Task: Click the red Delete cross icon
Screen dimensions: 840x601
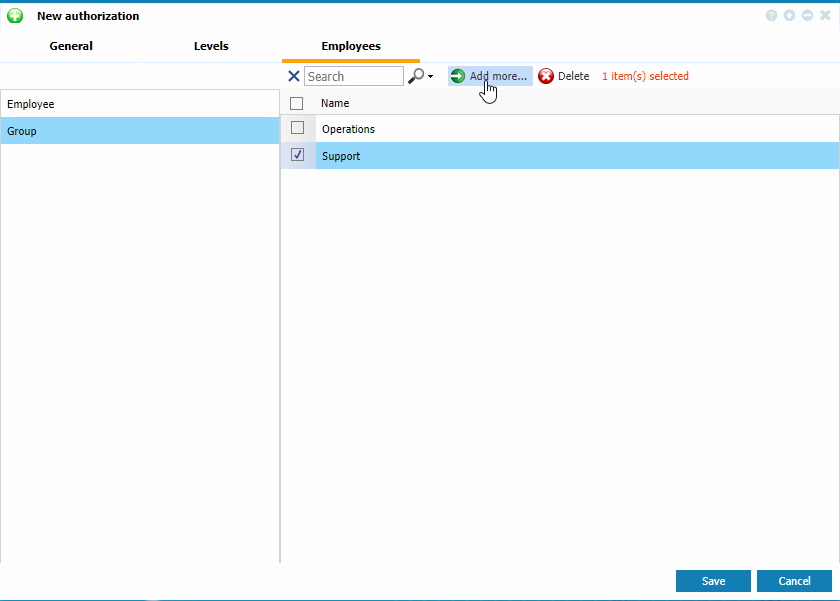Action: click(x=546, y=76)
